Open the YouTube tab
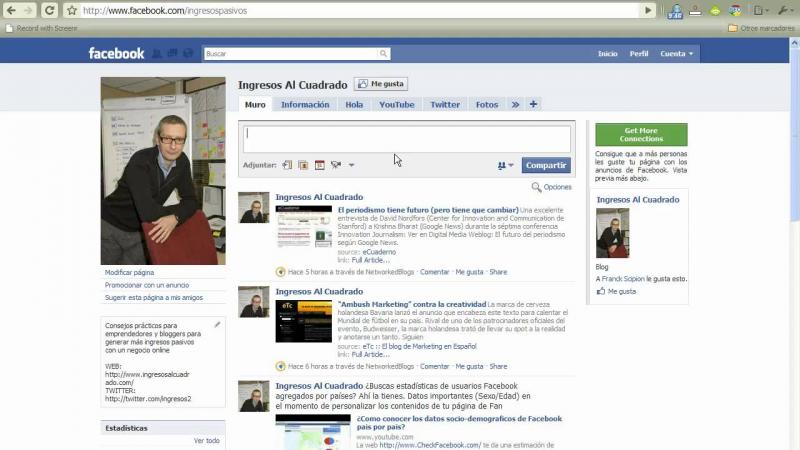 pyautogui.click(x=396, y=104)
